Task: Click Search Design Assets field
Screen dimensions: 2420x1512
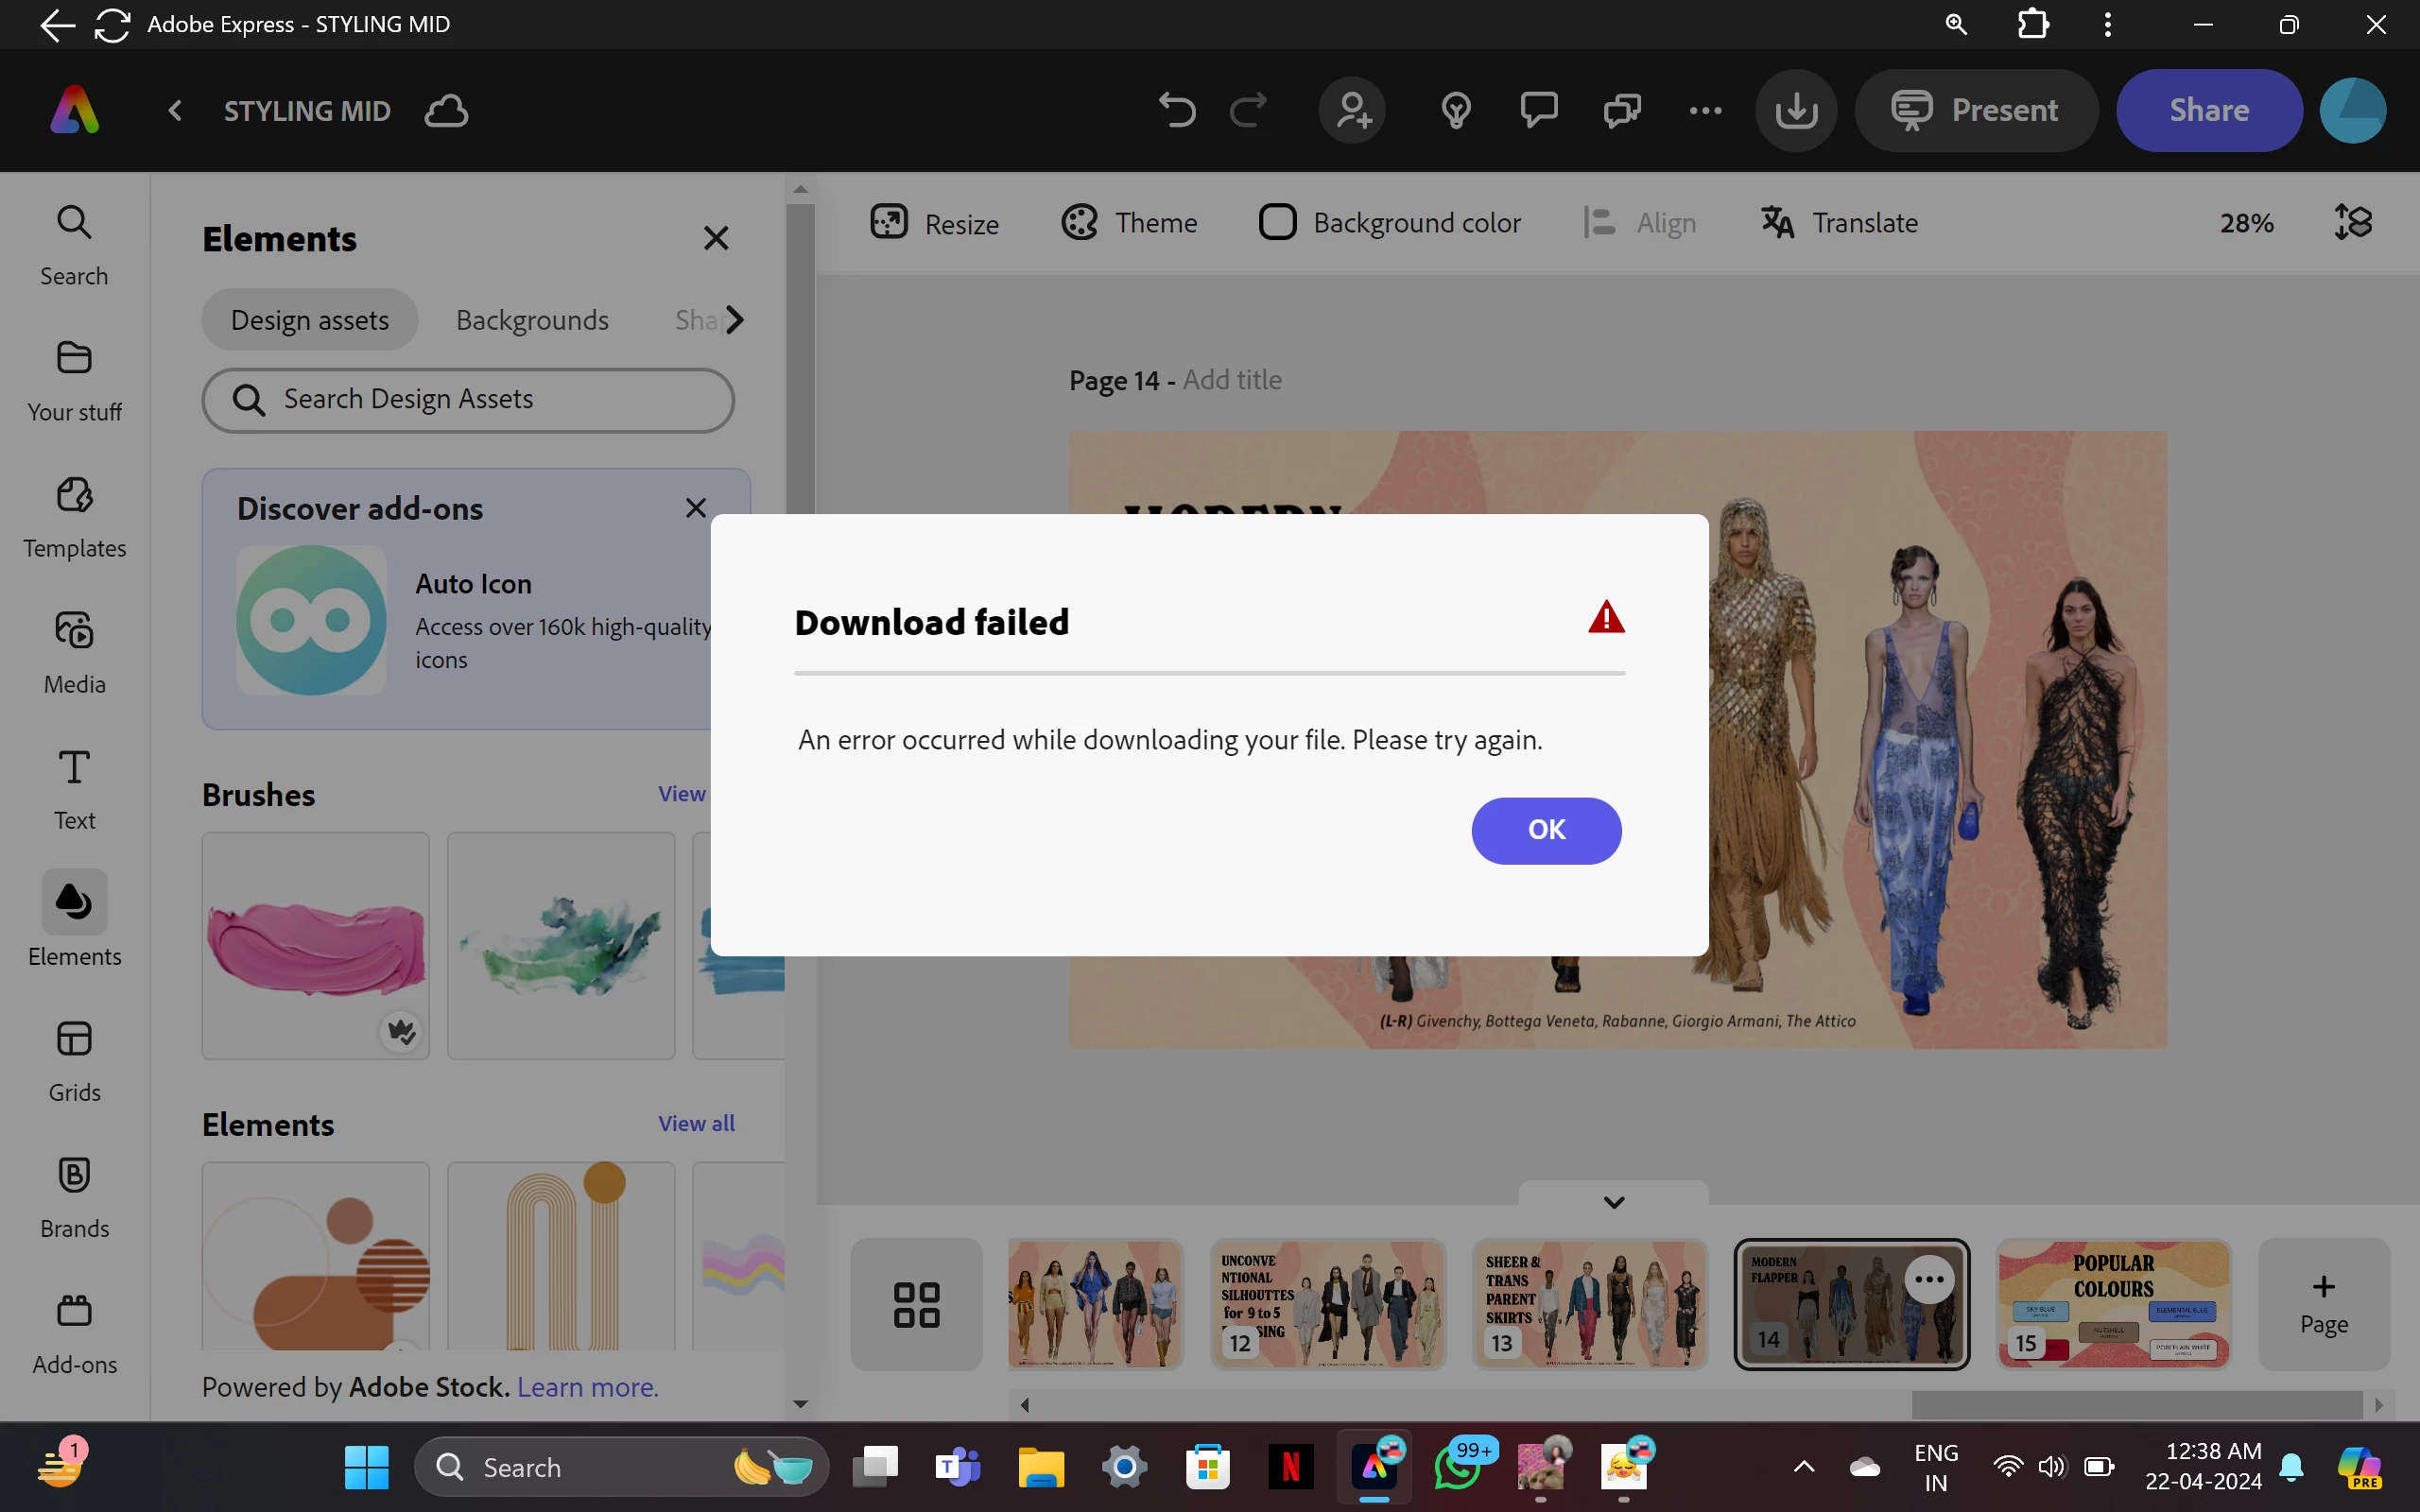Action: pyautogui.click(x=468, y=399)
